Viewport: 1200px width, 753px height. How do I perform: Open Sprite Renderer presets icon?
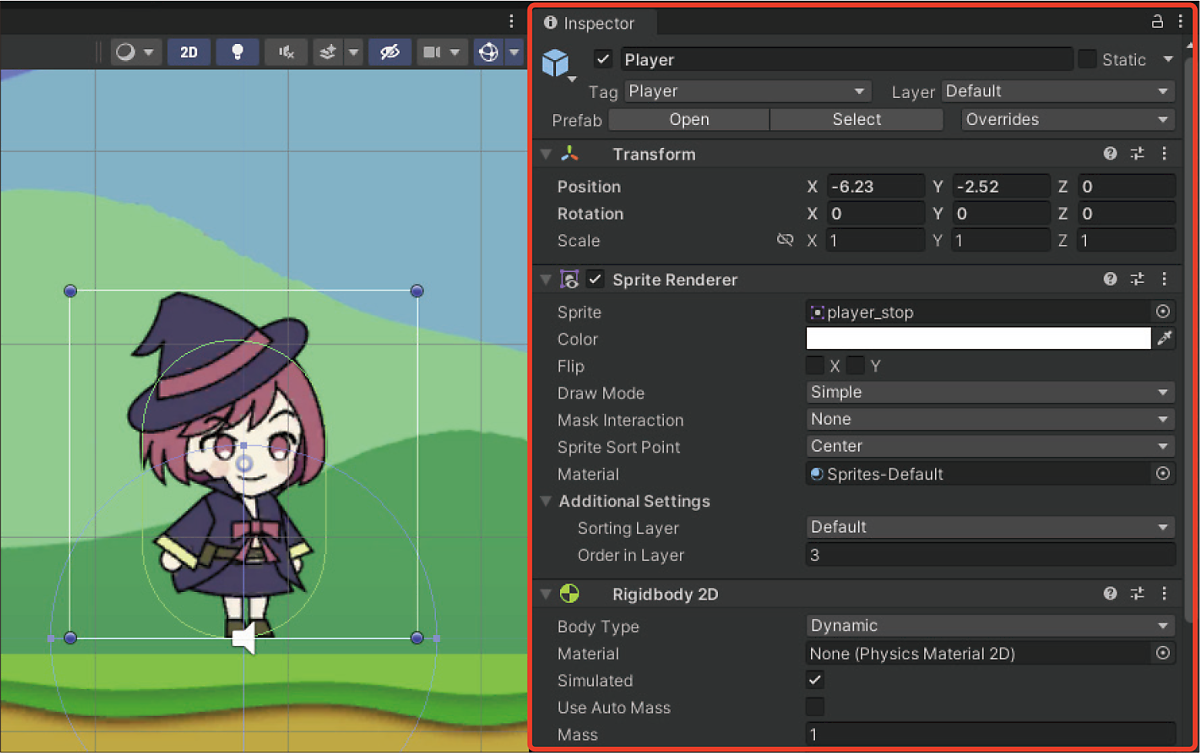(1137, 280)
